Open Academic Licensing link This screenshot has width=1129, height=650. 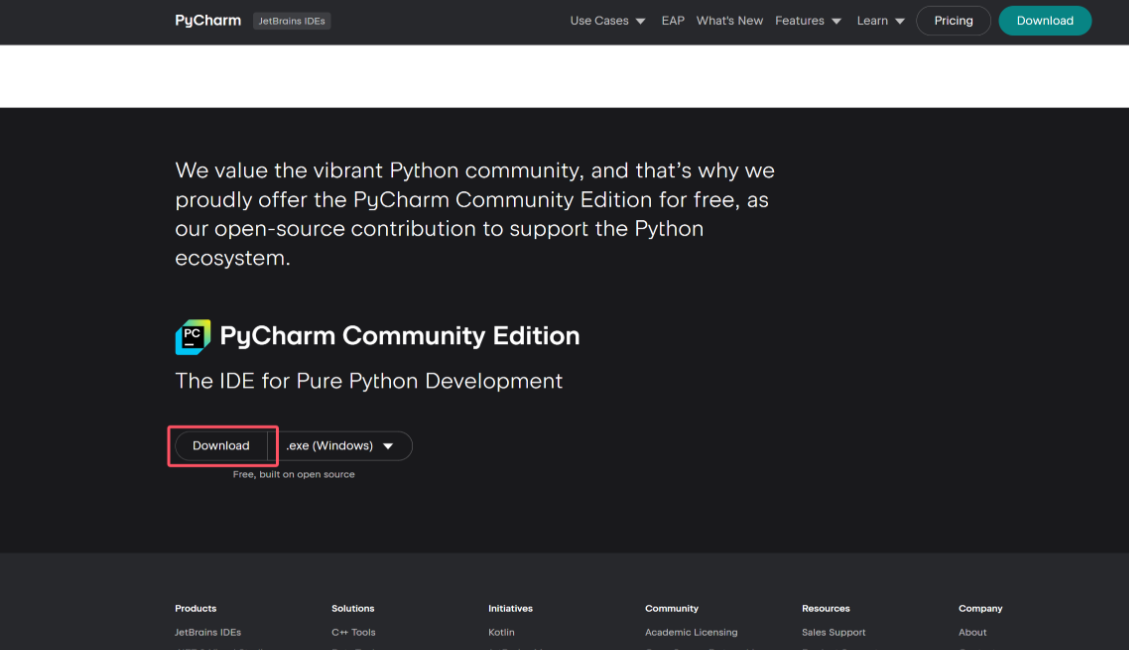691,632
